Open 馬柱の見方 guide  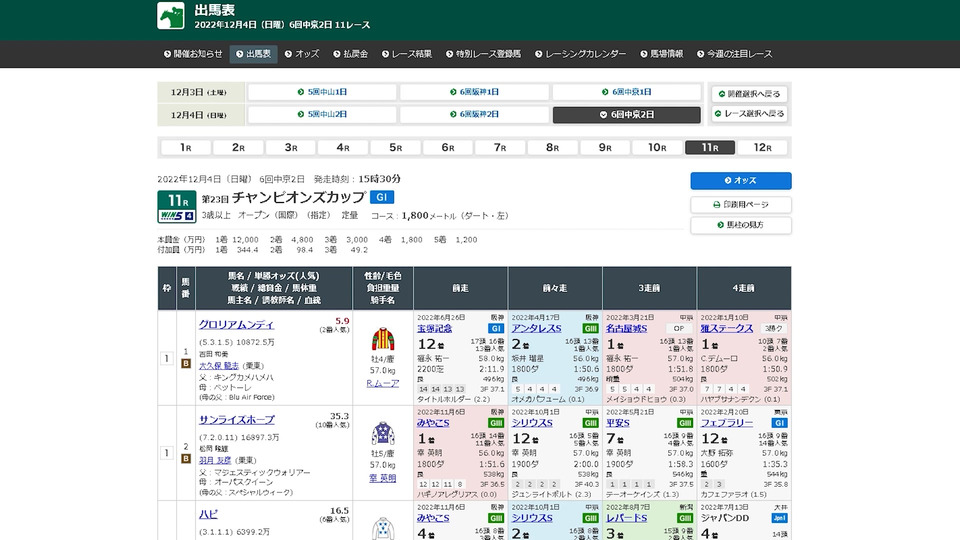point(741,225)
